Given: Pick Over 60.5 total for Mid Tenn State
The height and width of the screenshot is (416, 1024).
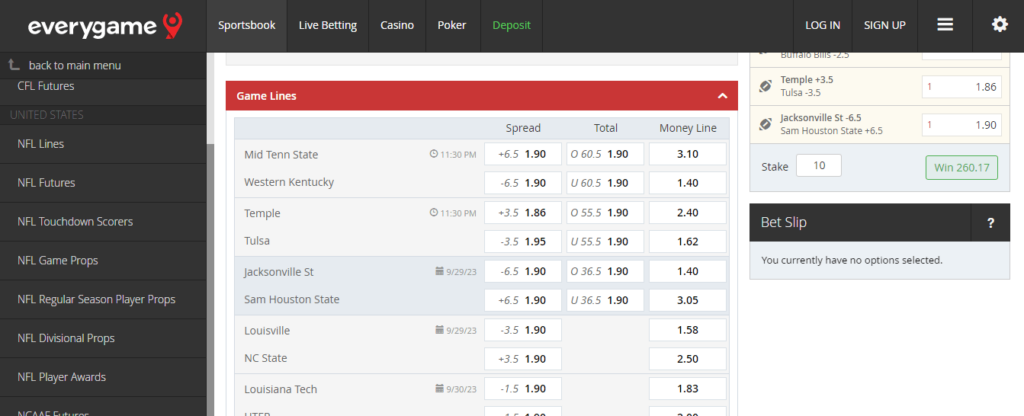Looking at the screenshot, I should tap(605, 154).
